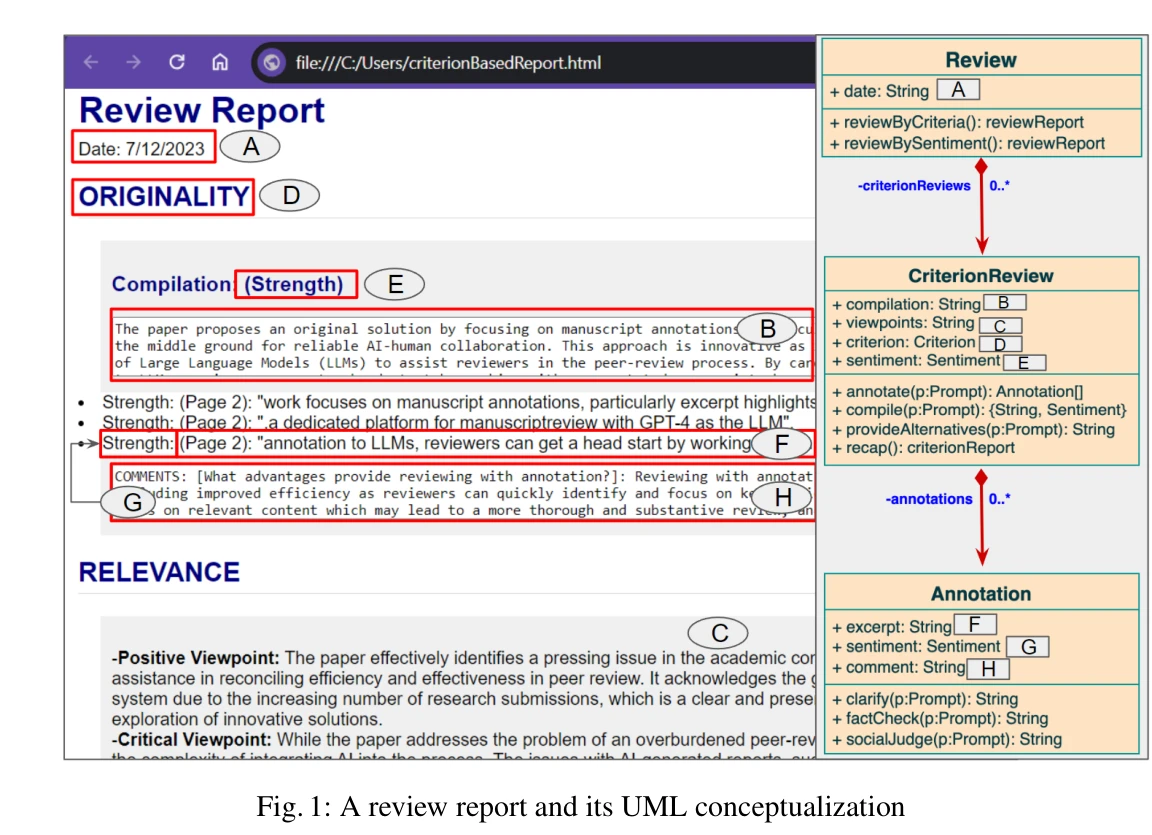
Task: Click the -Positive Viewpoint label
Action: 196,658
